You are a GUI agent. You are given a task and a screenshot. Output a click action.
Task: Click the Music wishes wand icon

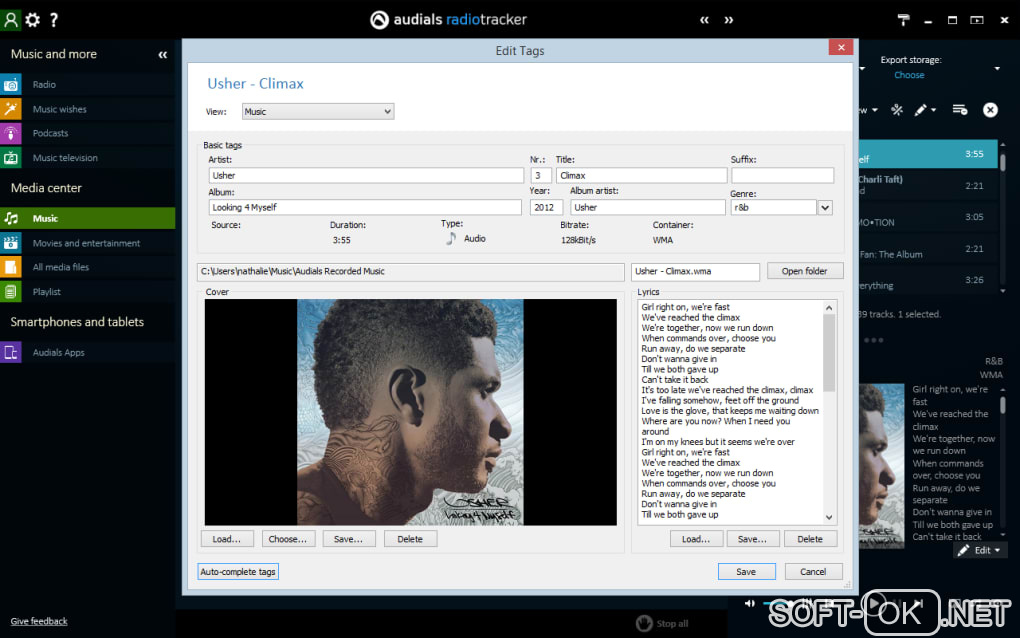[11, 109]
